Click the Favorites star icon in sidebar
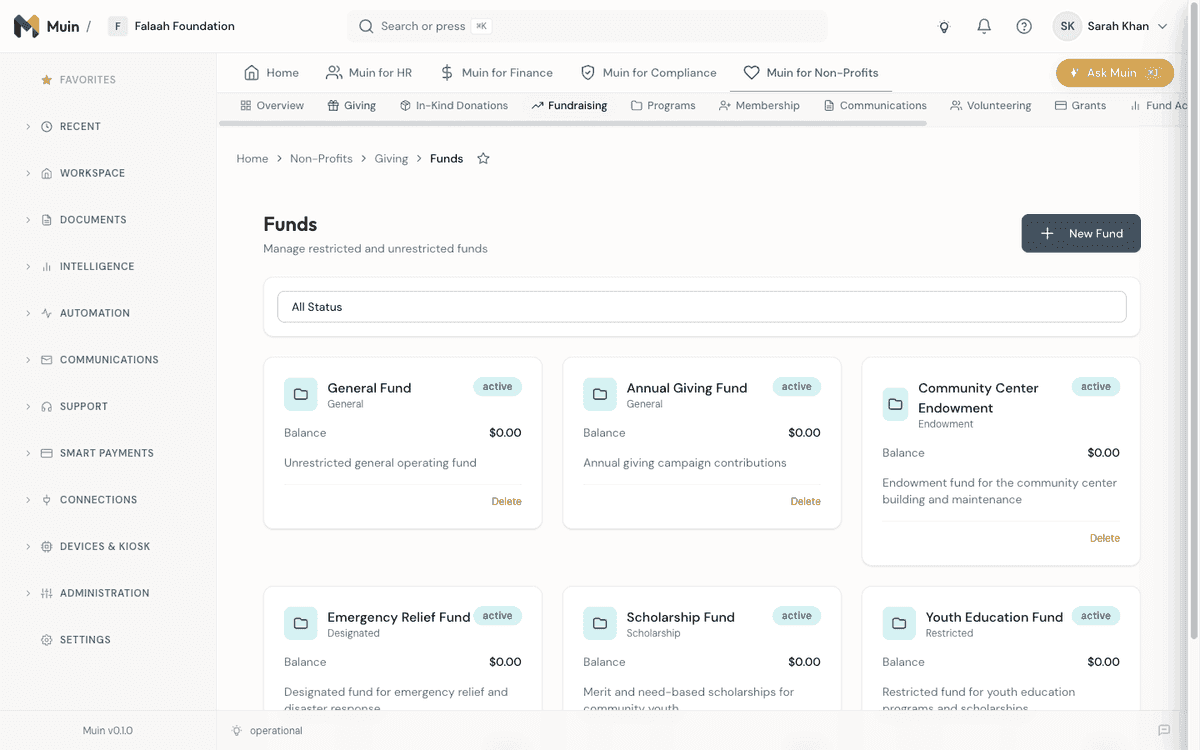1200x750 pixels. pos(46,80)
